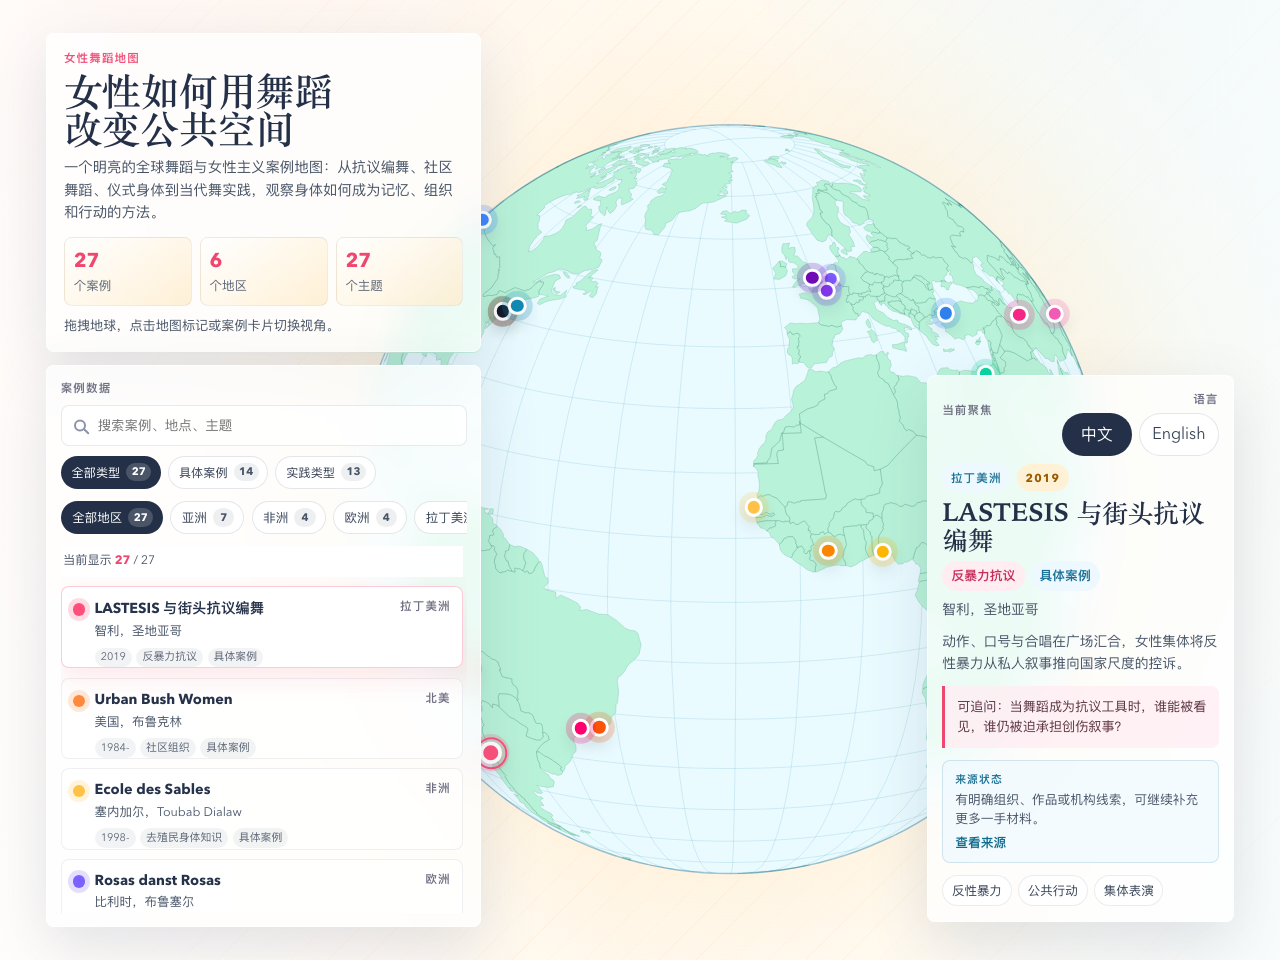Click the dark purple map marker over England
This screenshot has width=1280, height=960.
pyautogui.click(x=812, y=278)
